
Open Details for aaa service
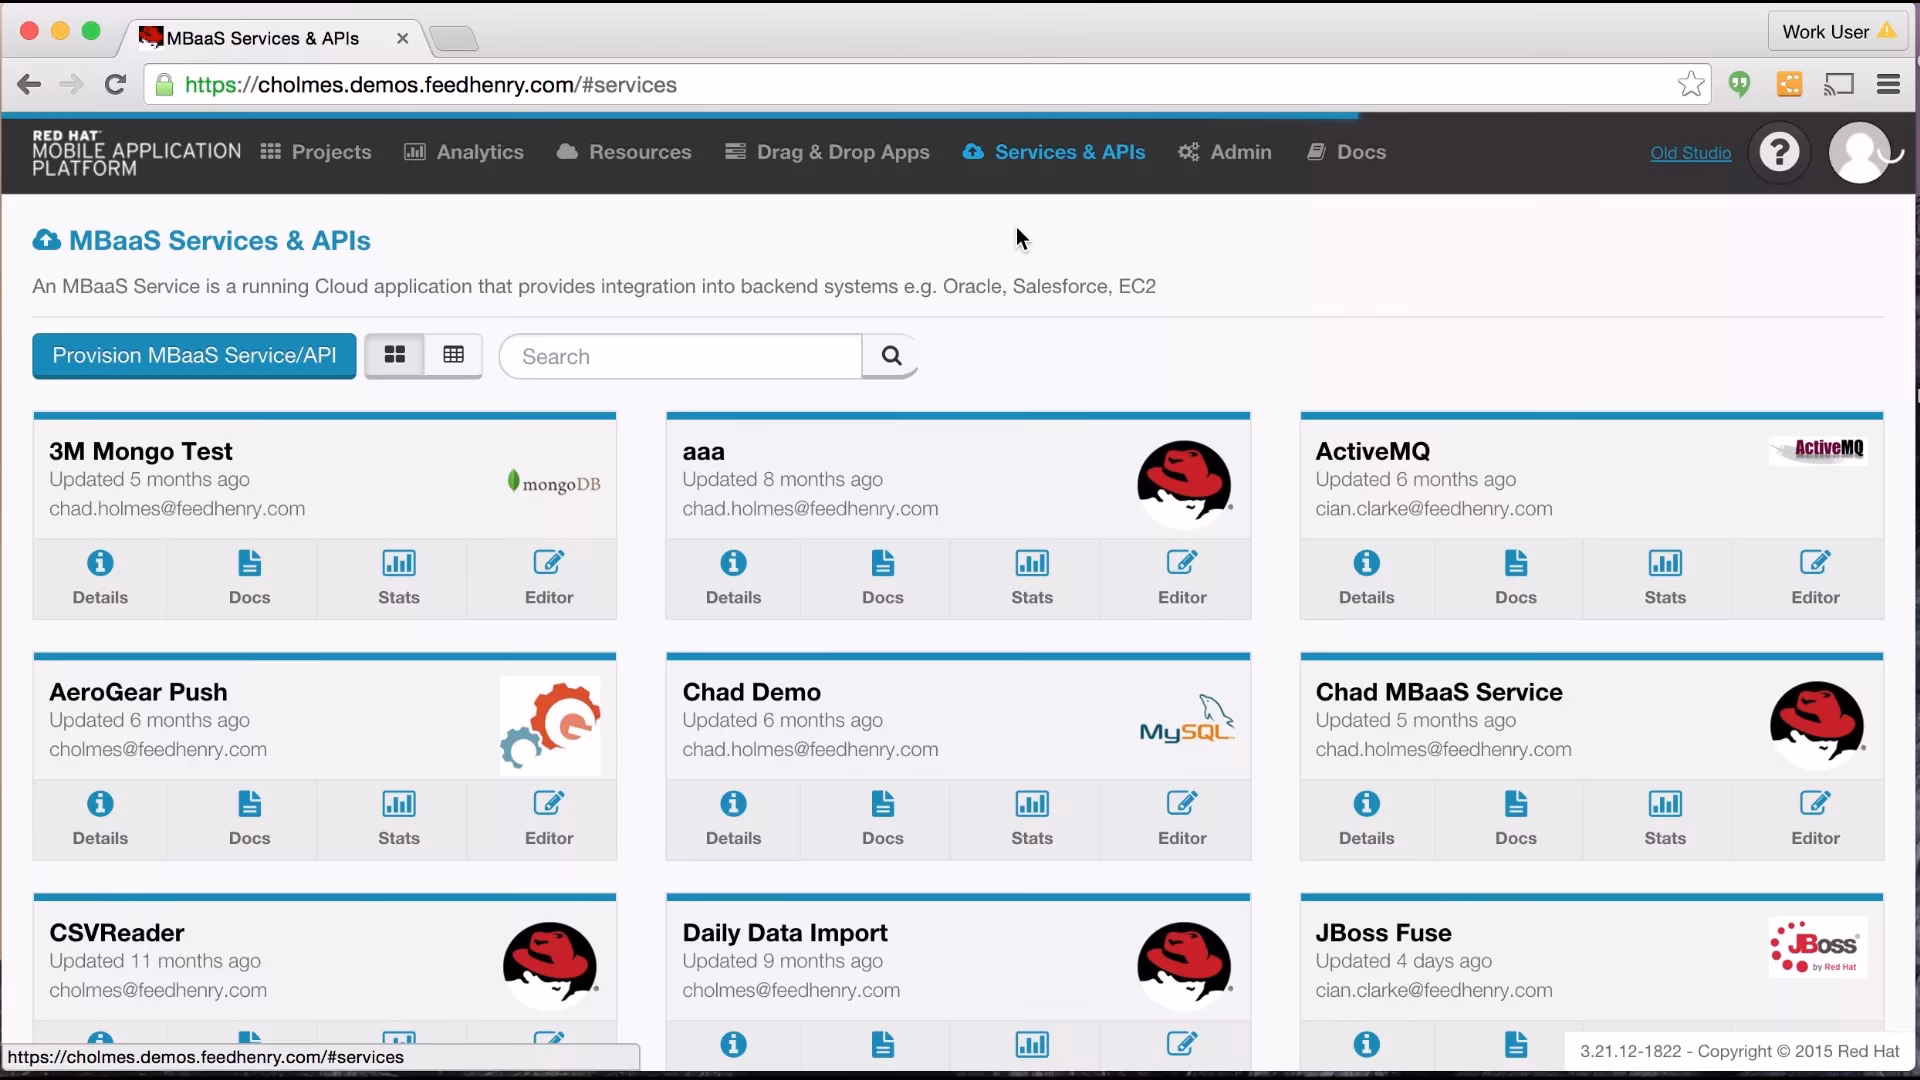[x=733, y=579]
